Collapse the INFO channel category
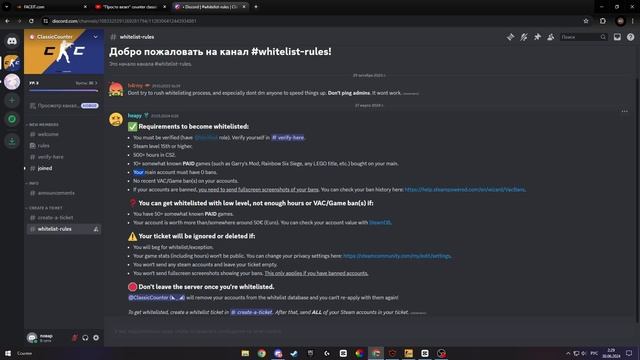 (x=33, y=183)
